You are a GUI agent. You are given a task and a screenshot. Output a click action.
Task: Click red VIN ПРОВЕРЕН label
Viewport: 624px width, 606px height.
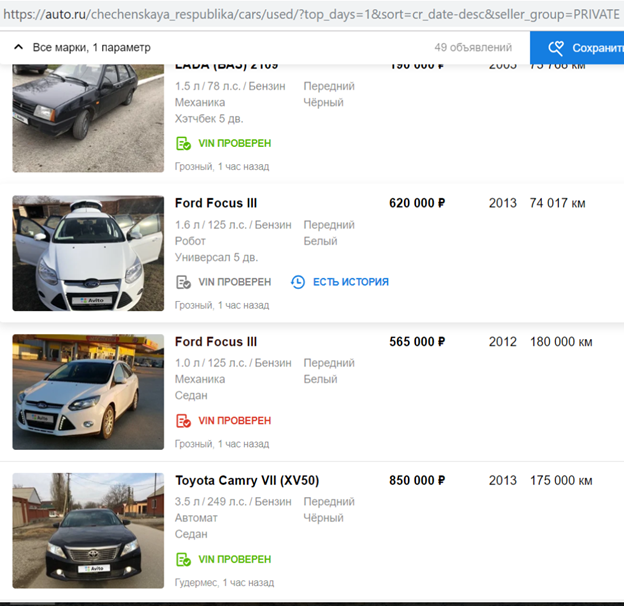coord(234,421)
